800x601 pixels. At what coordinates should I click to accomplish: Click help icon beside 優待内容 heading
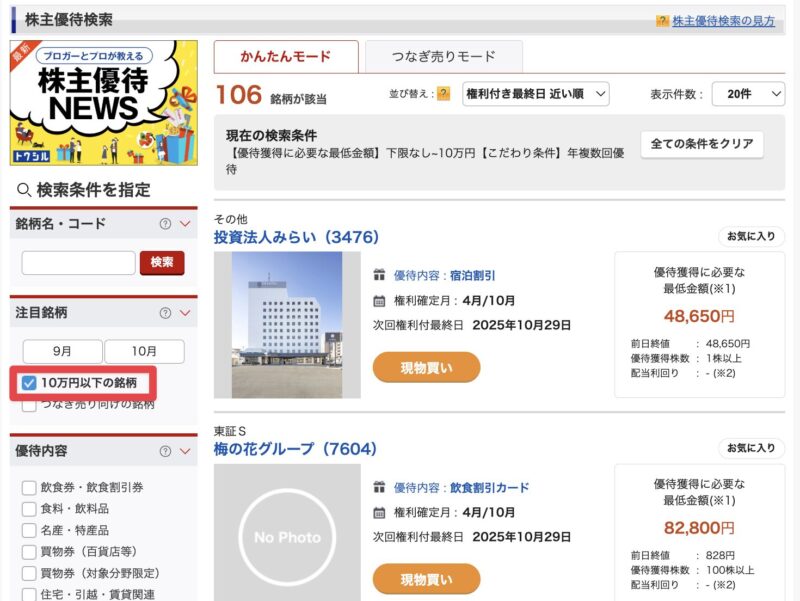tap(166, 451)
